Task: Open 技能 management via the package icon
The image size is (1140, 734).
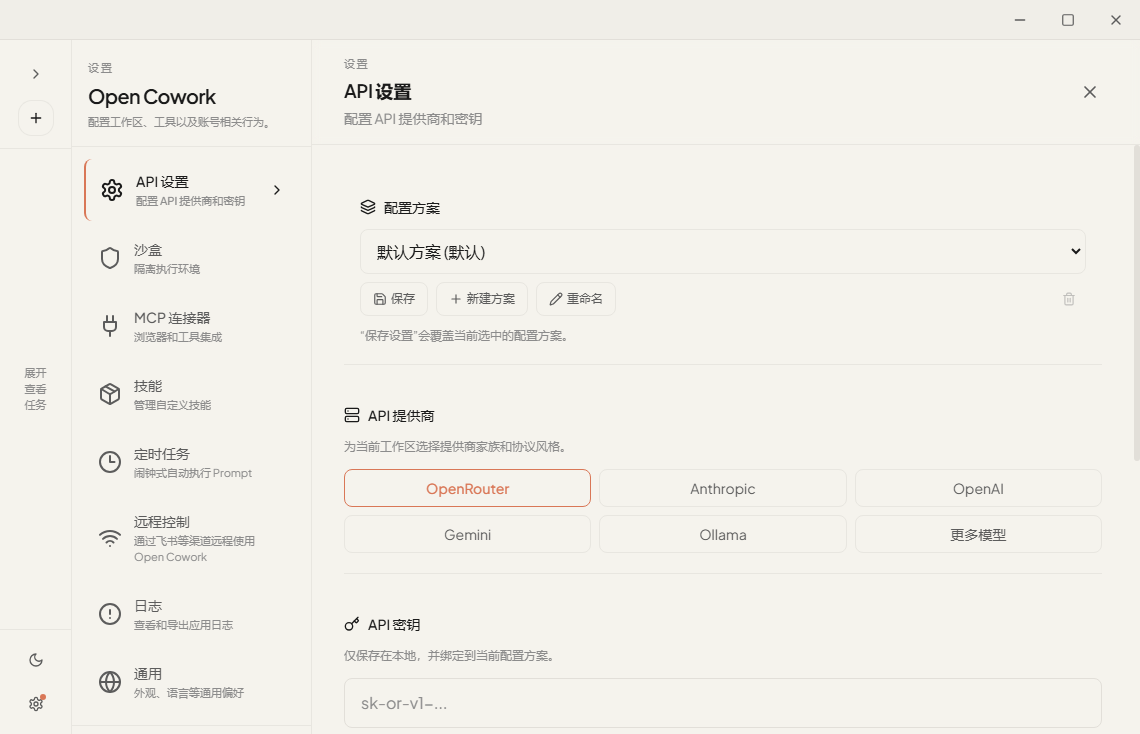Action: click(110, 394)
